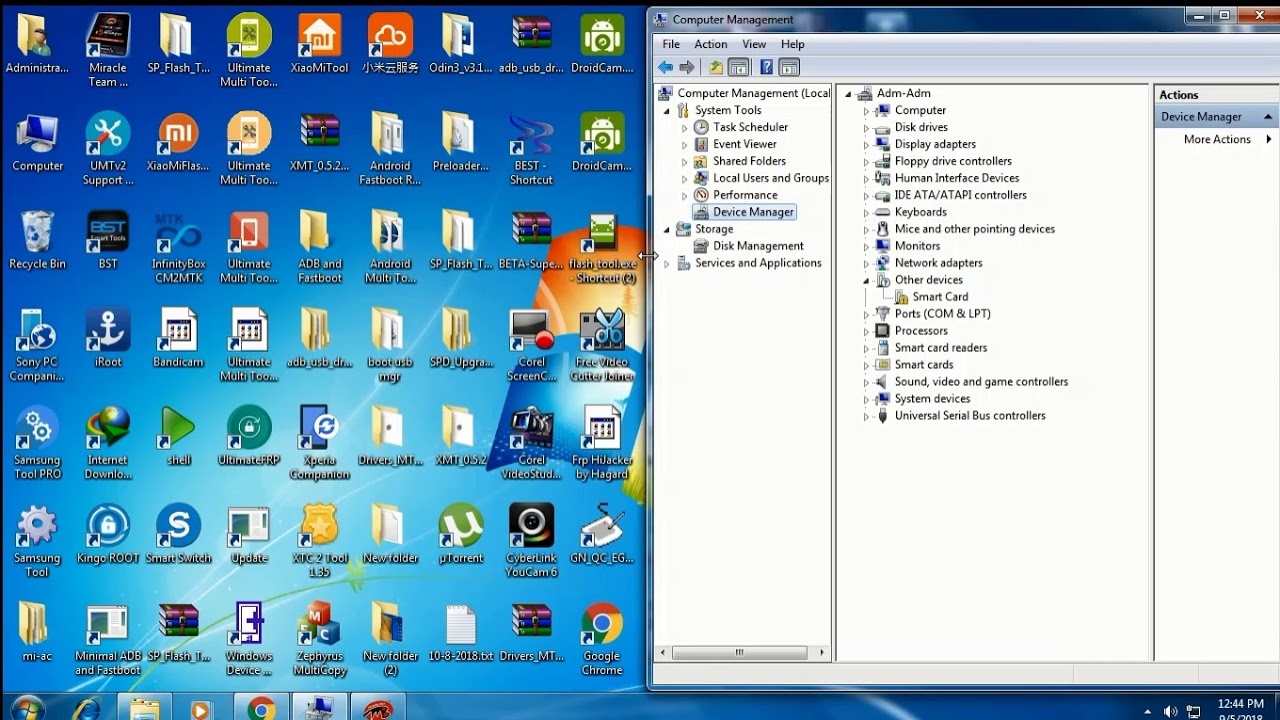Image resolution: width=1280 pixels, height=720 pixels.
Task: Open 10-8-2018.txt file
Action: 461,632
